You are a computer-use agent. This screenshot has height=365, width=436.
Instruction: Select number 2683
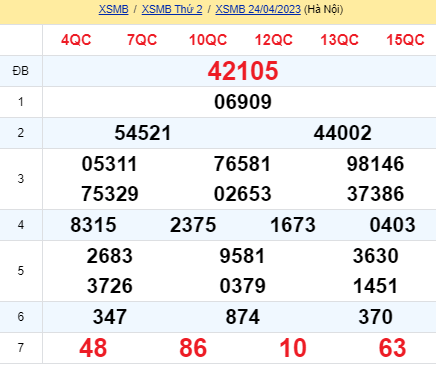point(110,256)
